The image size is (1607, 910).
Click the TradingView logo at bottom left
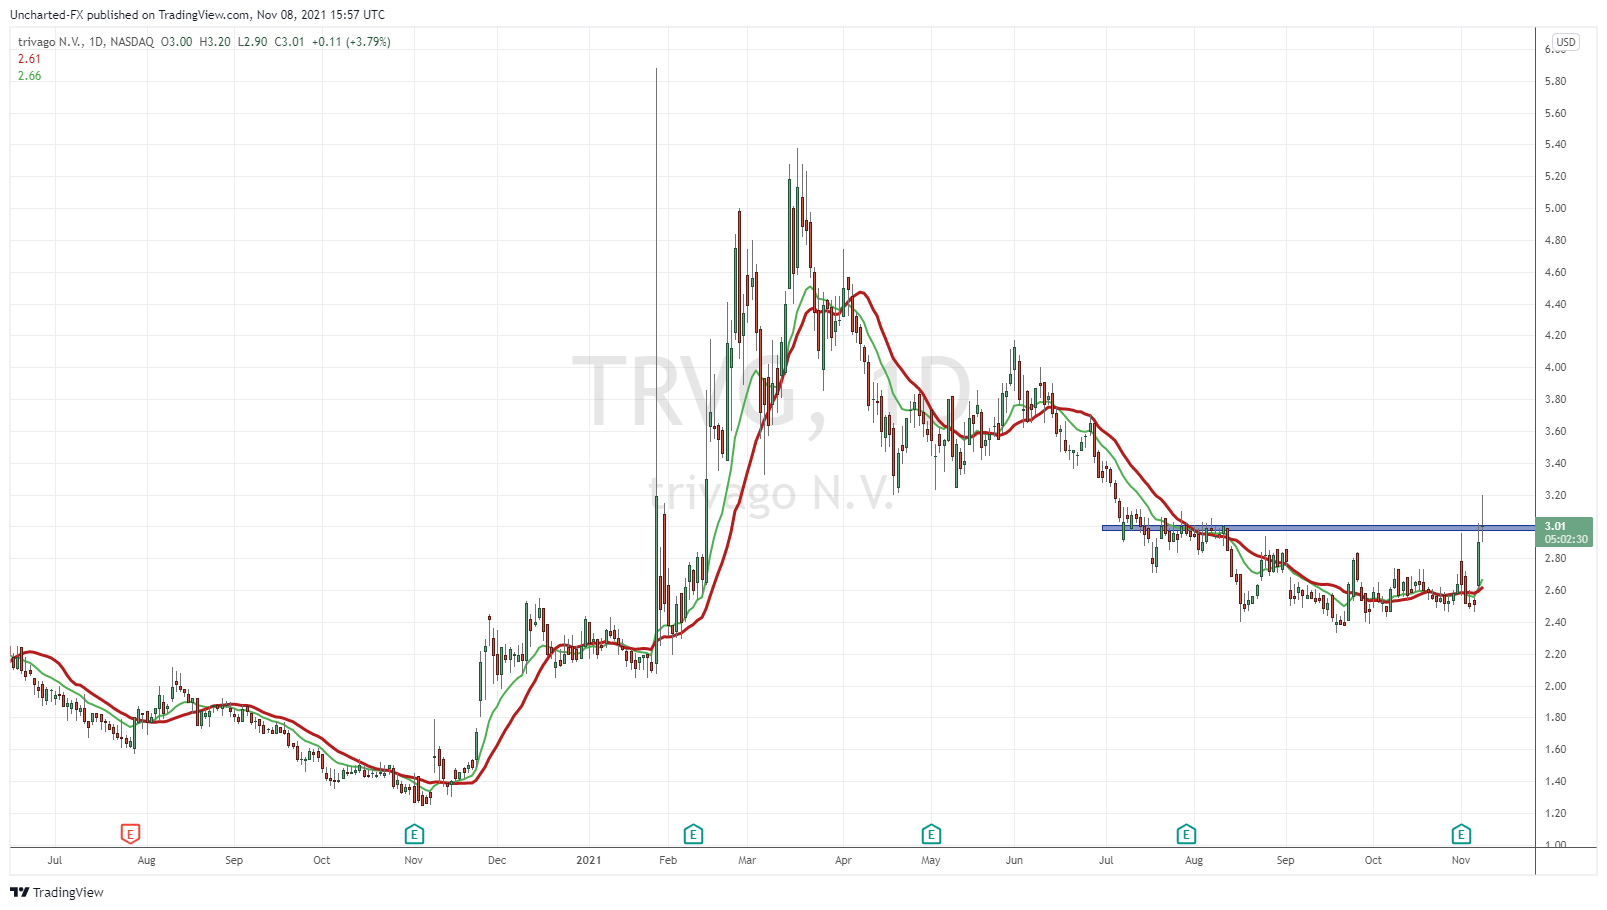[x=57, y=892]
